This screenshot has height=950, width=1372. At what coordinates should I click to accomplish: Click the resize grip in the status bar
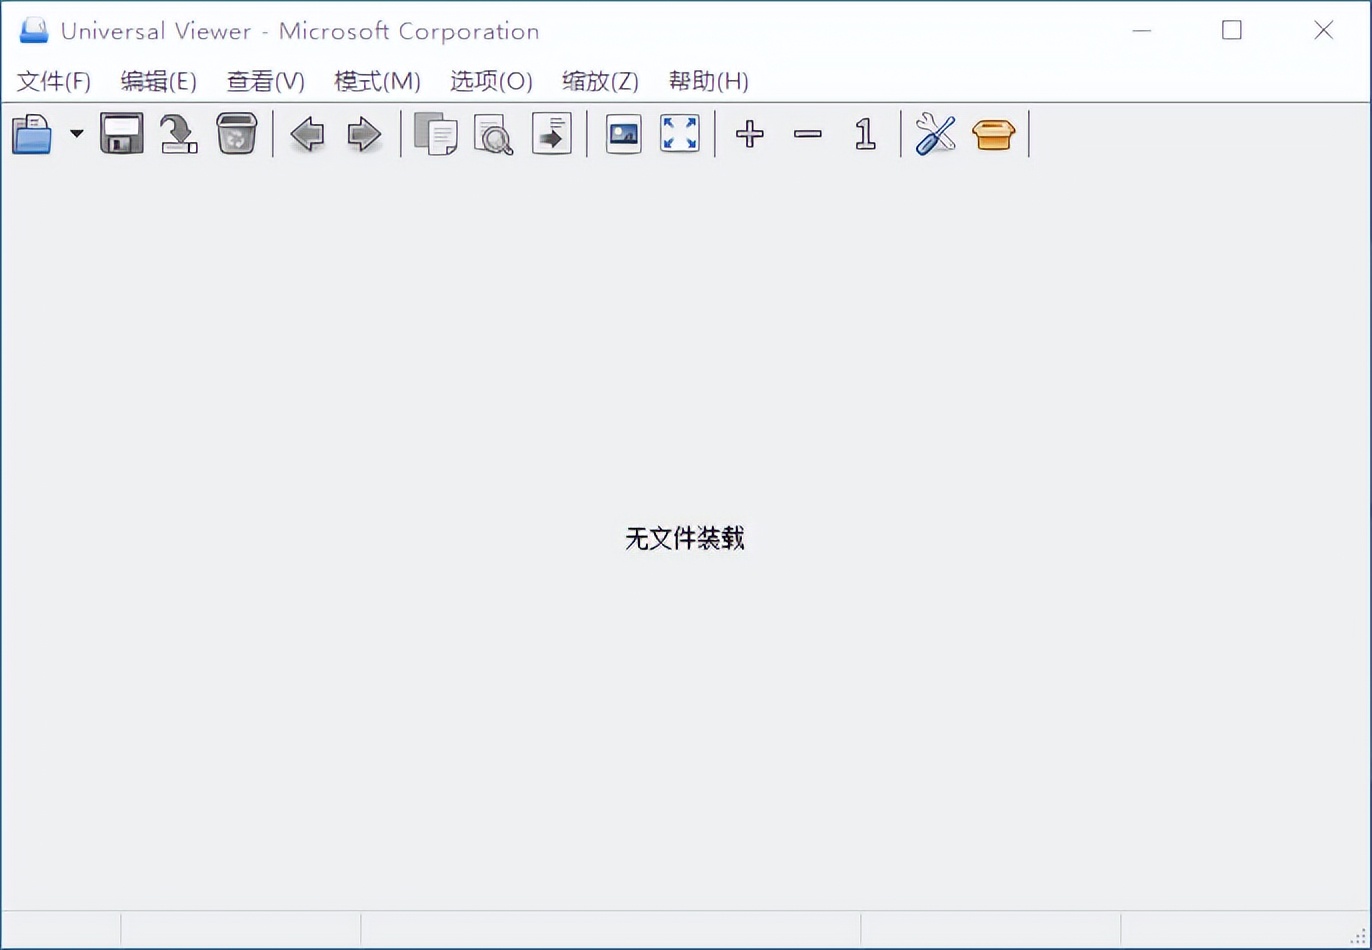1355,934
